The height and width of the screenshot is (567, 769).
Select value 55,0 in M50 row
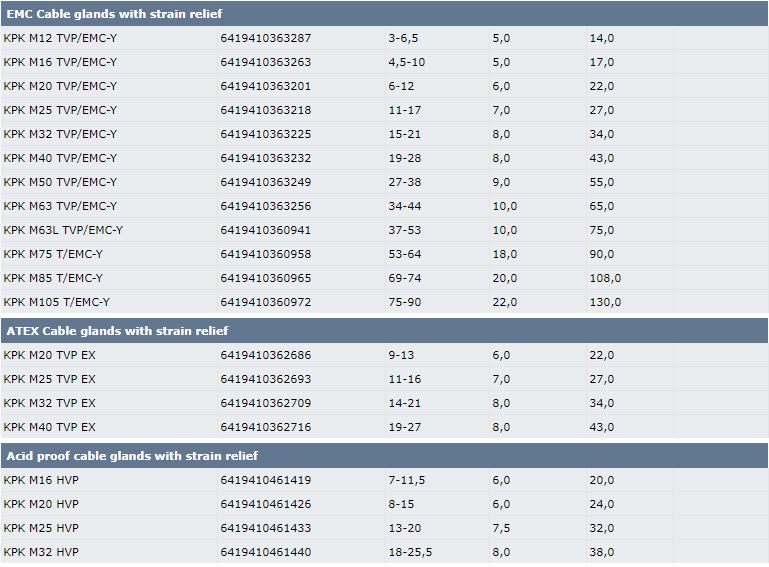602,182
